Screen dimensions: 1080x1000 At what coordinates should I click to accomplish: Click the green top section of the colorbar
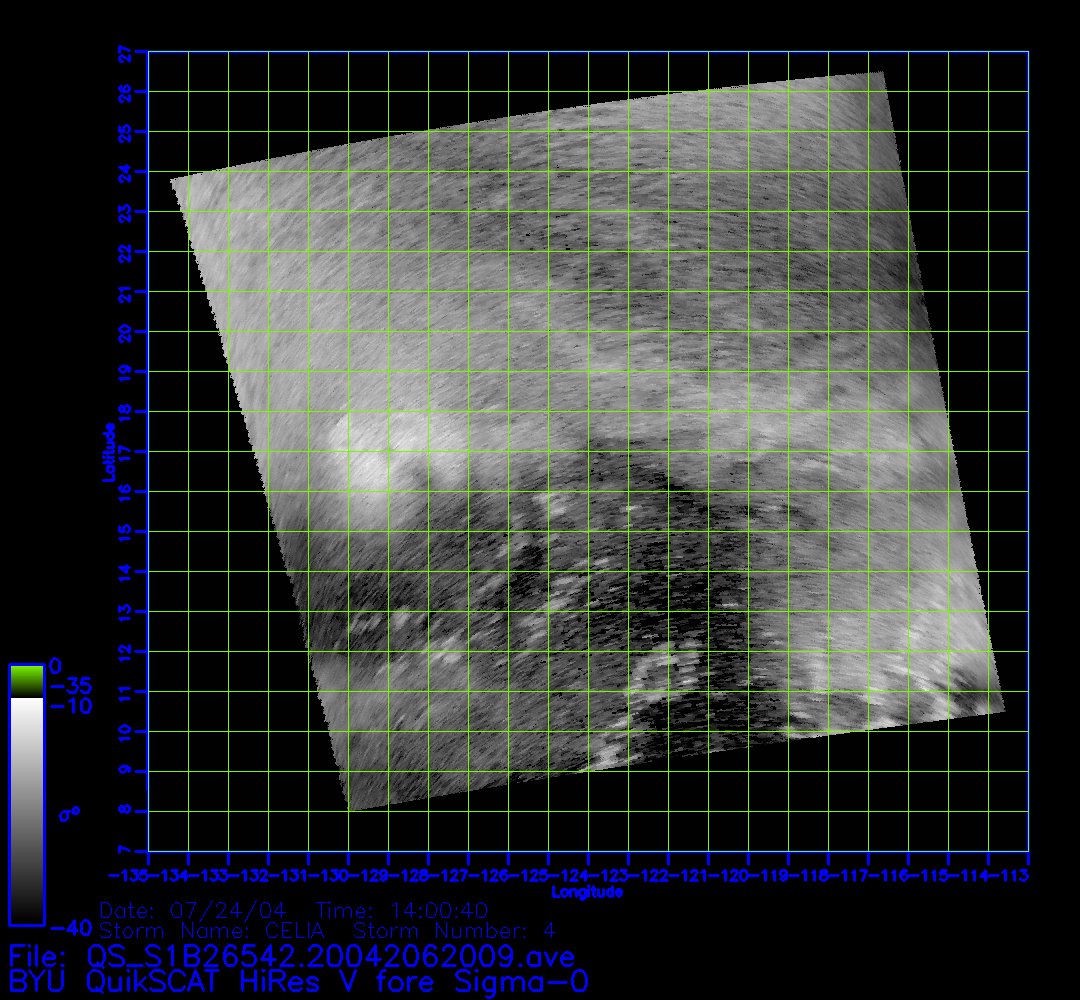coord(26,679)
